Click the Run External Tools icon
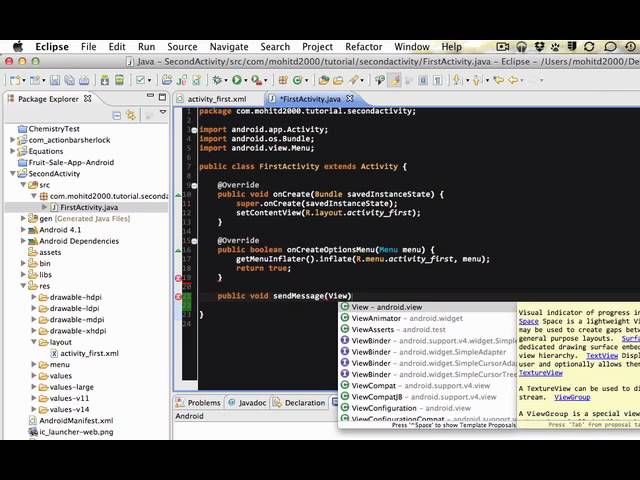The width and height of the screenshot is (640, 480). pos(256,80)
